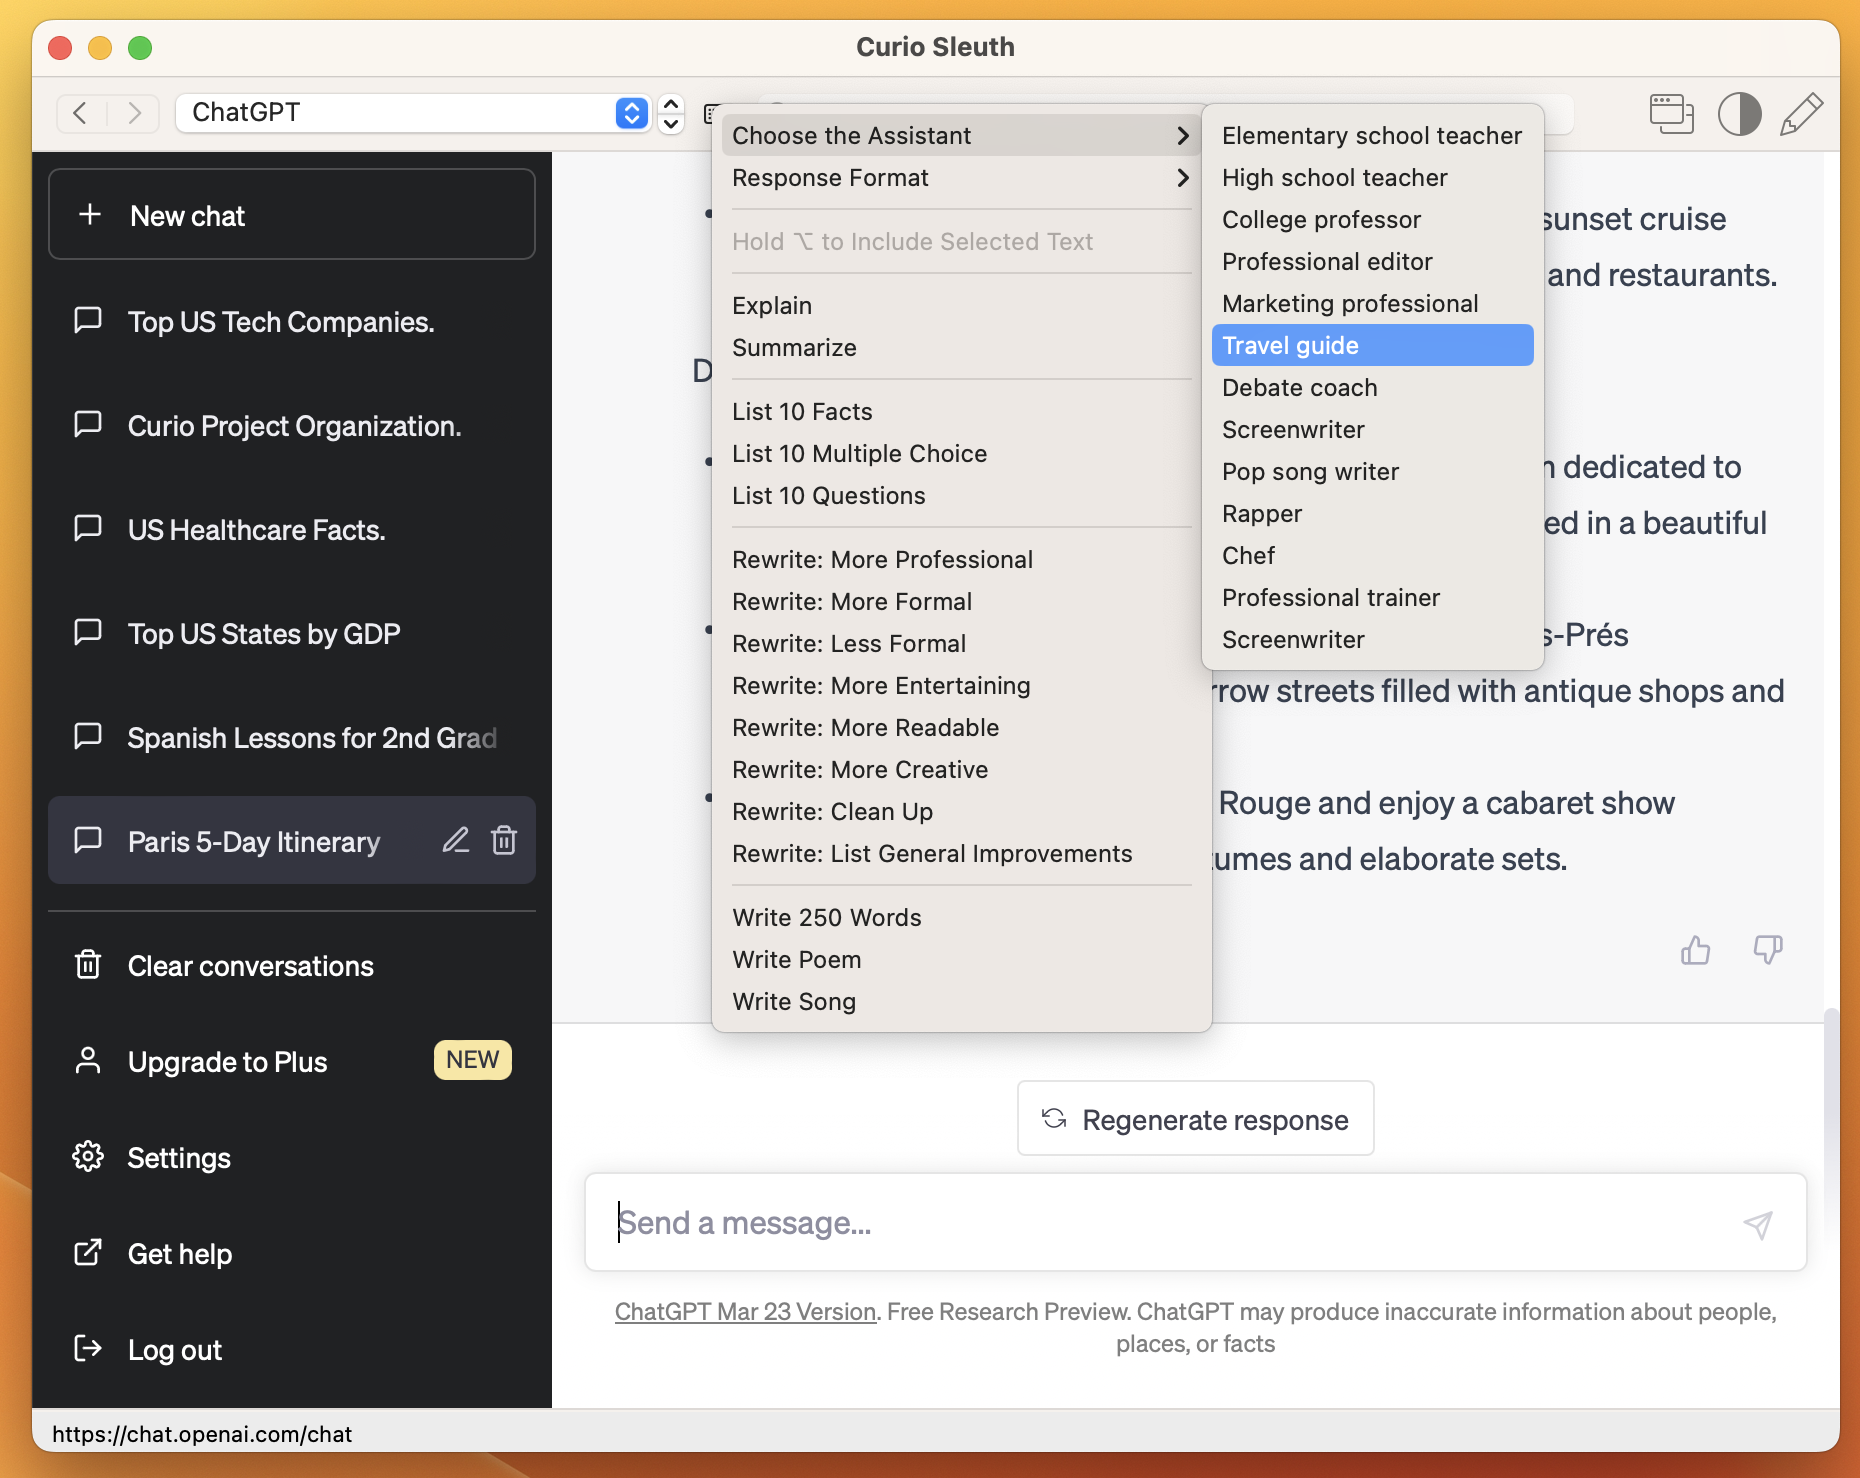Pick Professional editor assistant
Image resolution: width=1860 pixels, height=1478 pixels.
click(x=1372, y=261)
